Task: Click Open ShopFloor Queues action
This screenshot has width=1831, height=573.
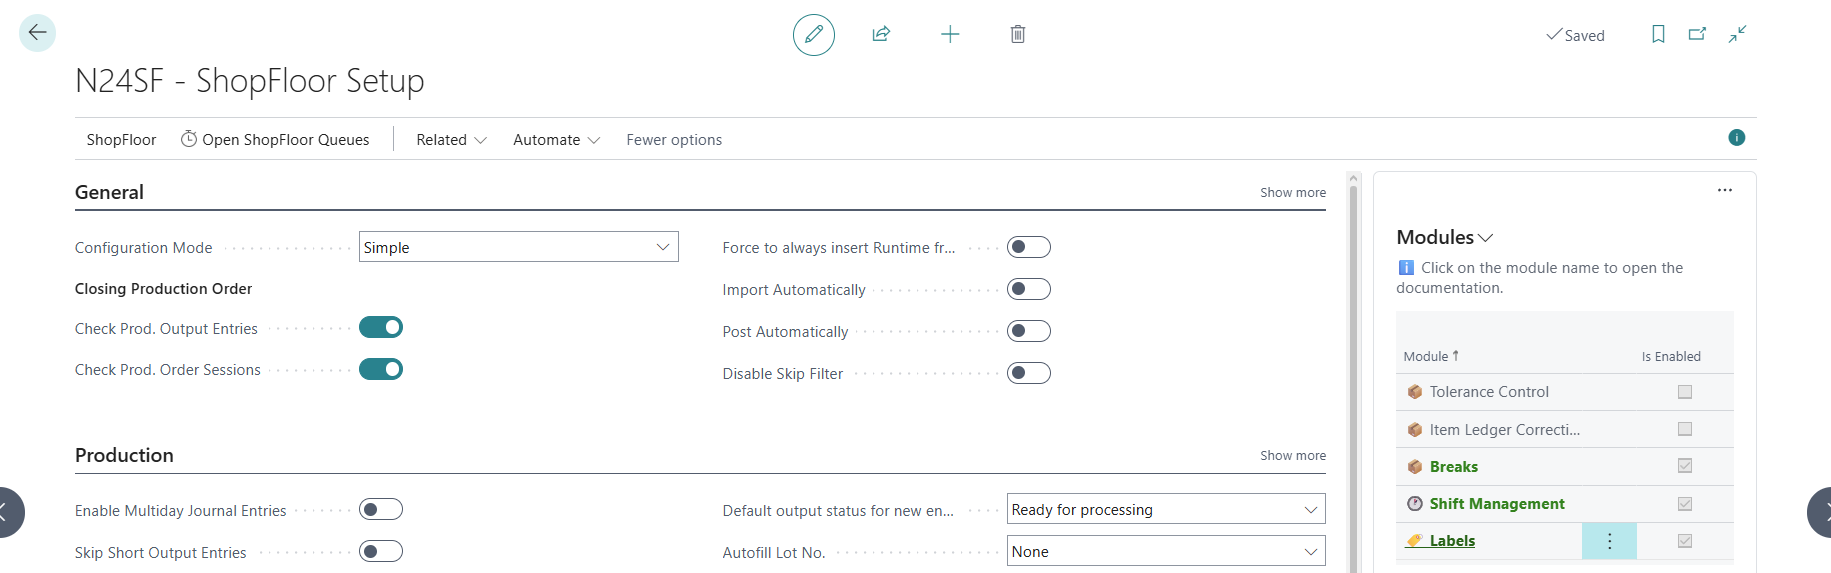Action: point(275,140)
